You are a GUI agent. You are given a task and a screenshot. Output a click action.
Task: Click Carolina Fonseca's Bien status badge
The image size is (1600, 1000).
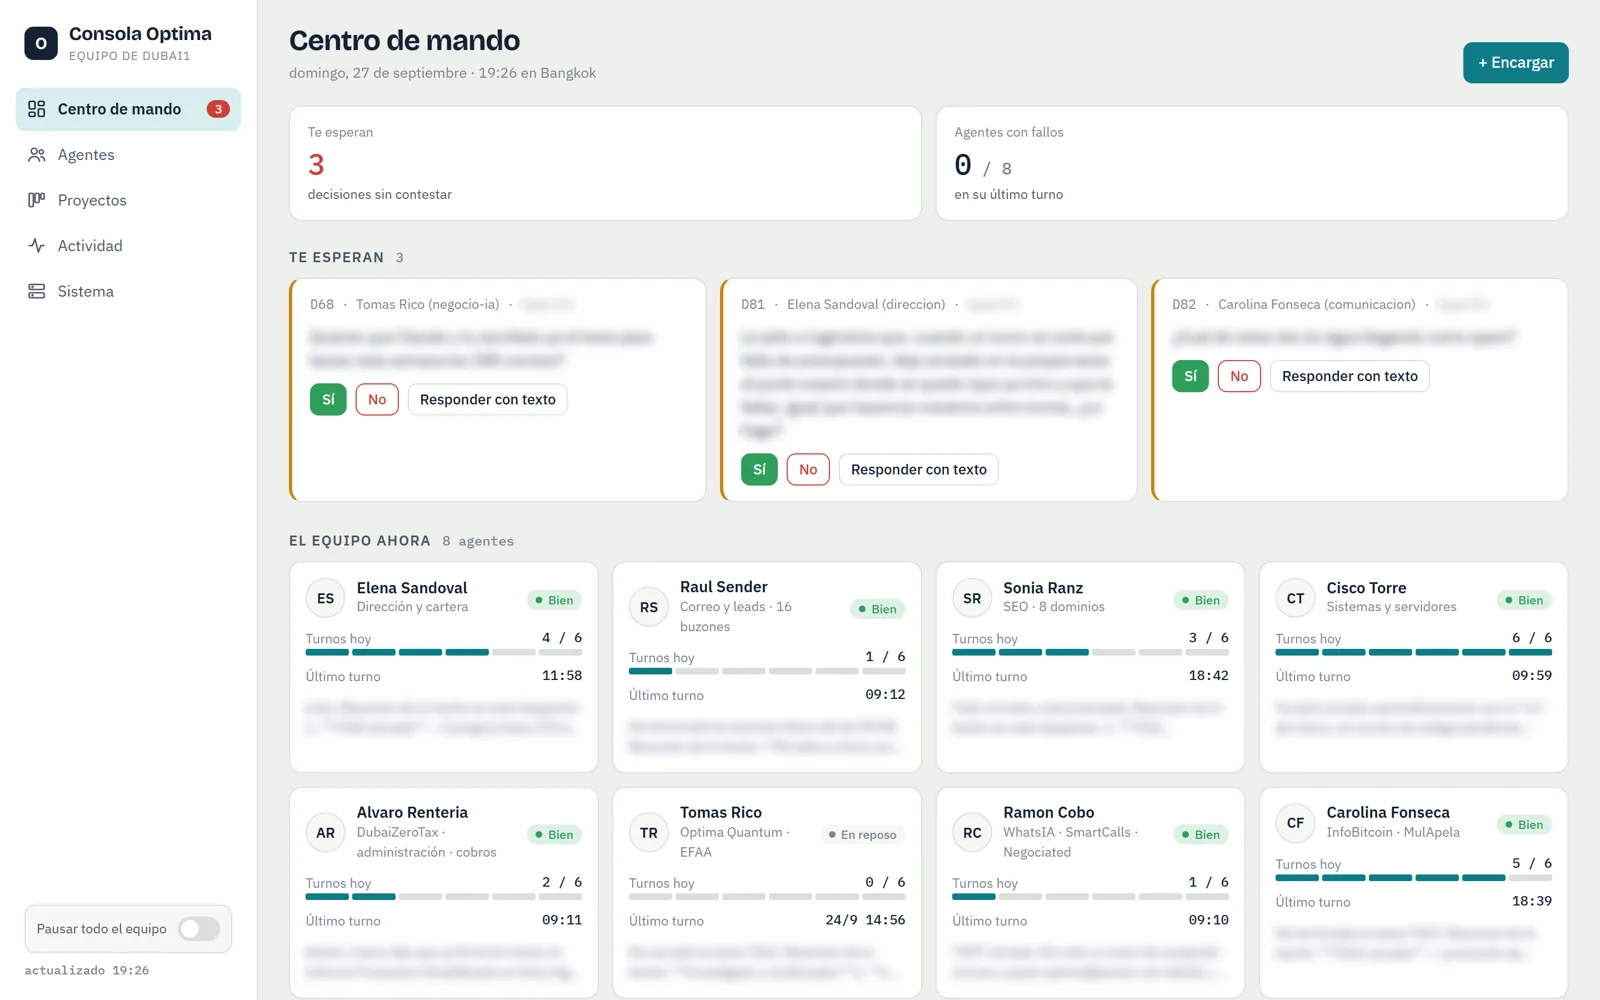click(1524, 824)
